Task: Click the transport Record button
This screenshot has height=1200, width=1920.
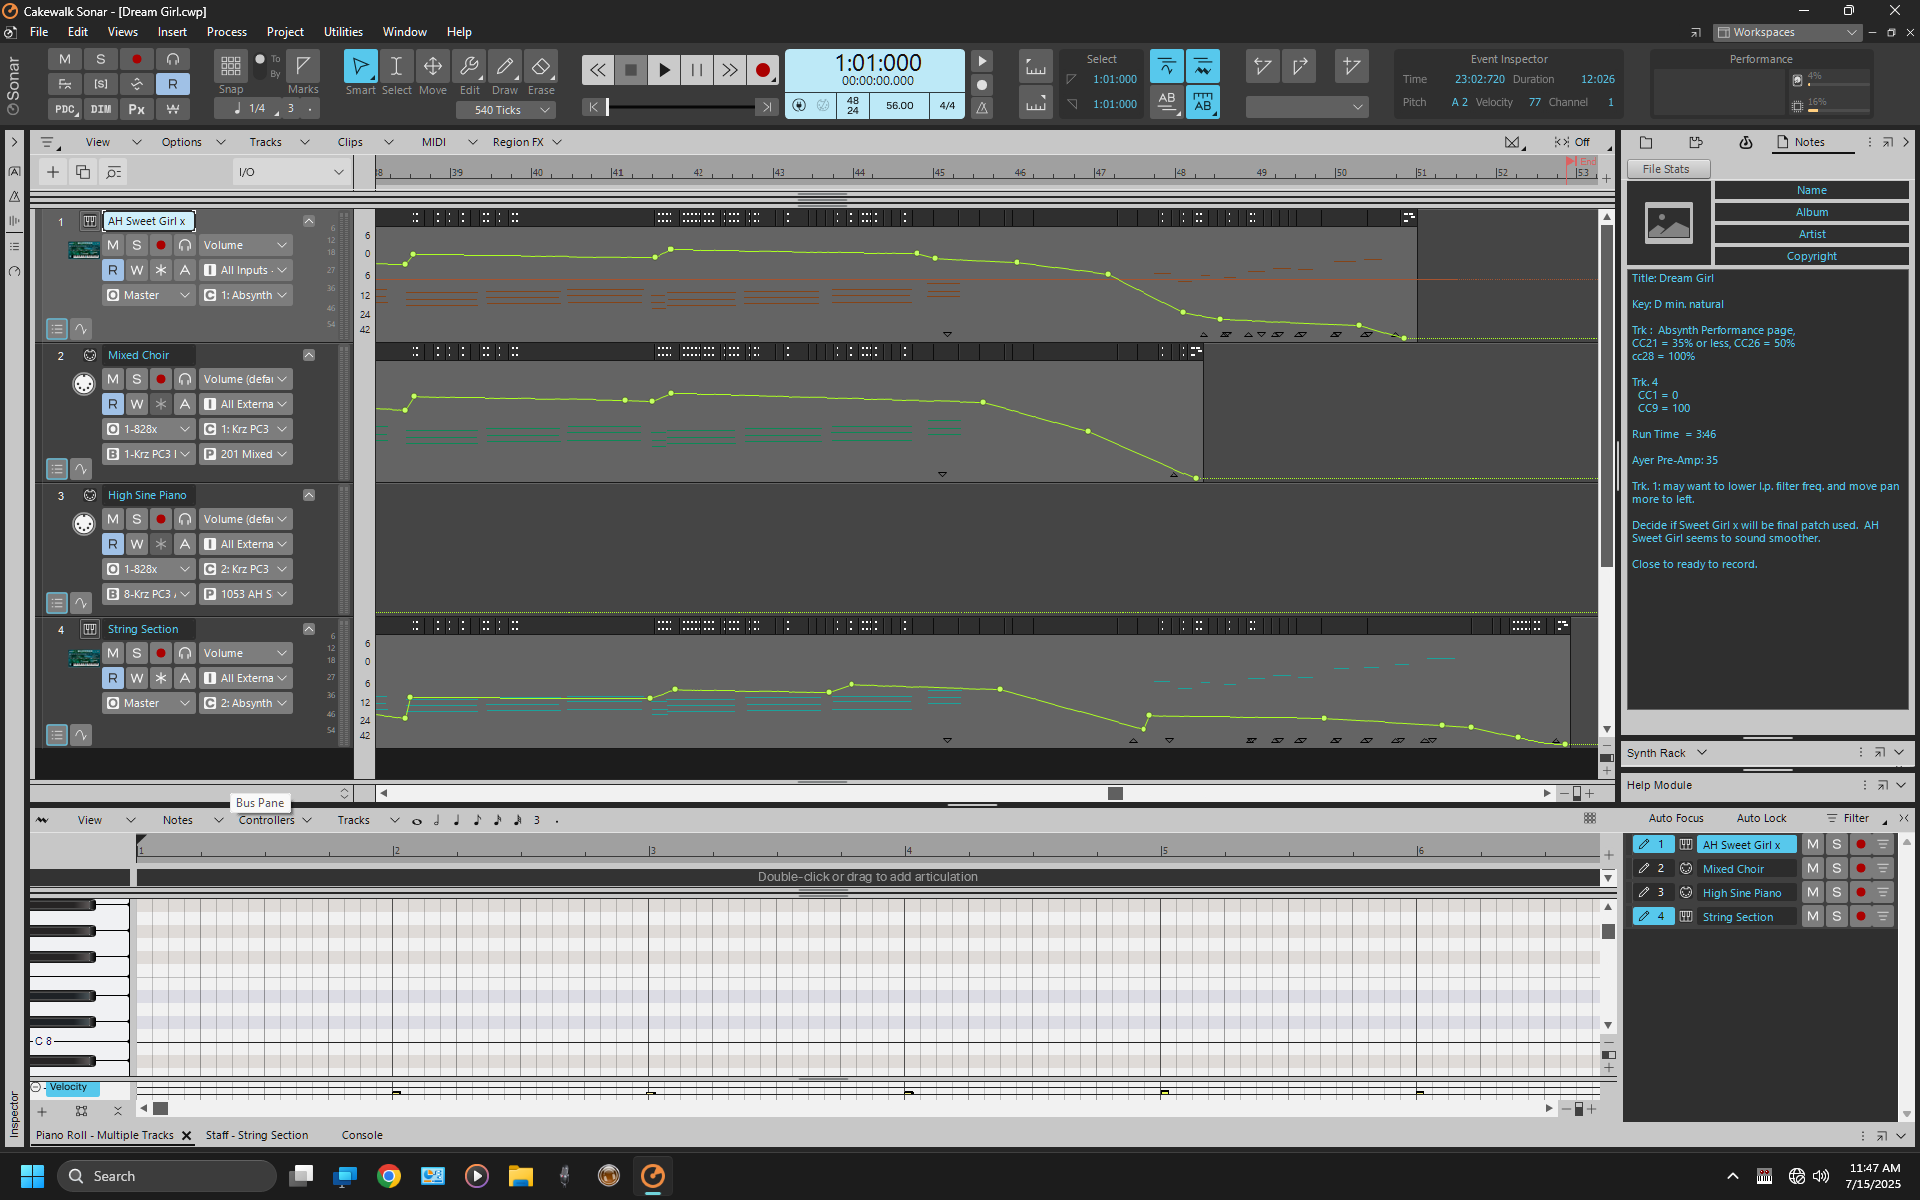Action: coord(762,70)
